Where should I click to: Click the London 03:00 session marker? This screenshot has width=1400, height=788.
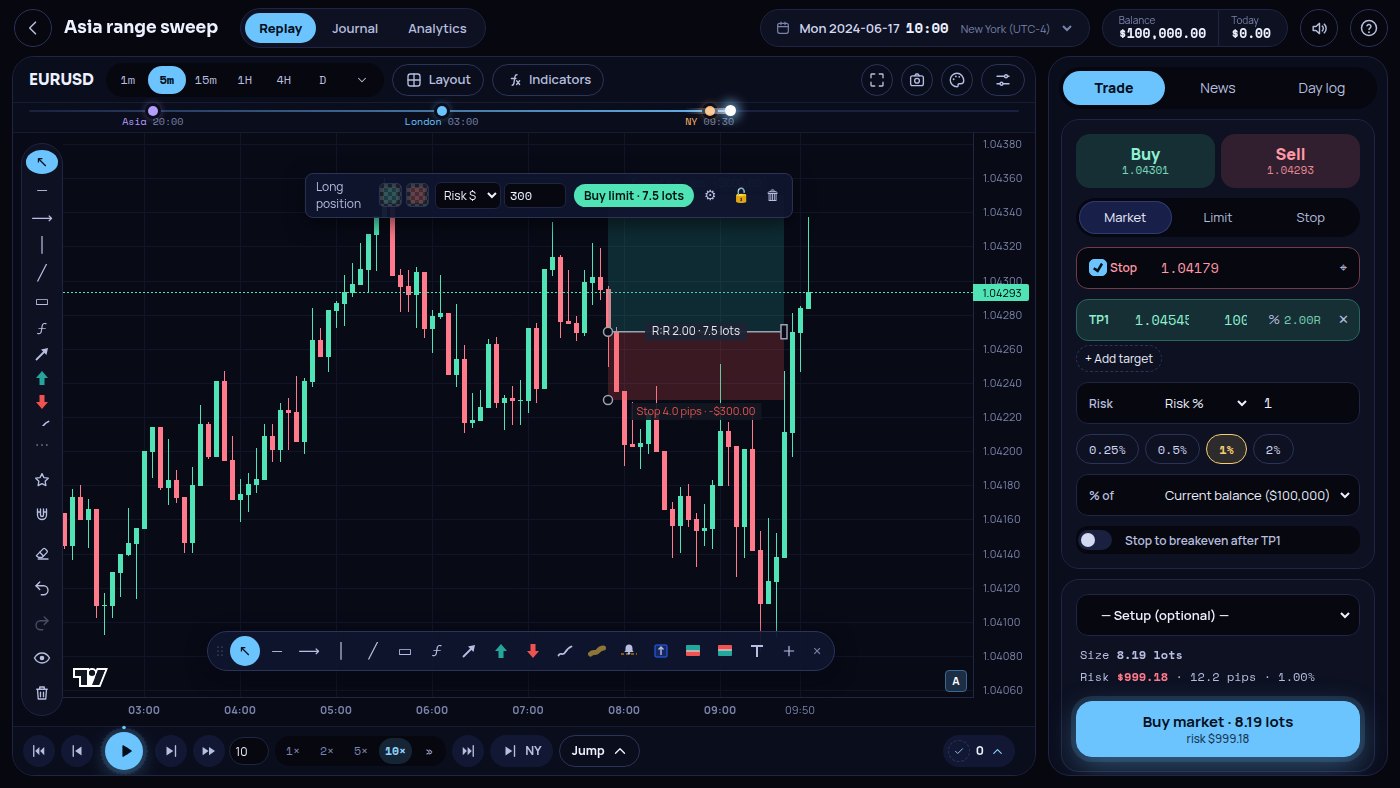442,111
